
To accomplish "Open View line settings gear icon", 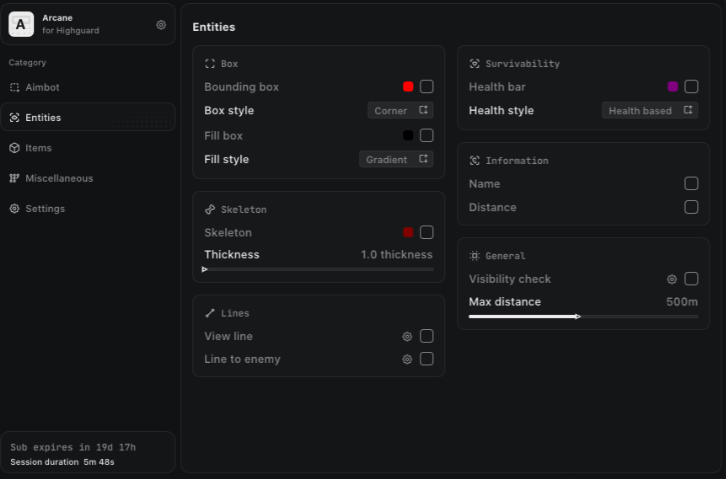I will 407,337.
